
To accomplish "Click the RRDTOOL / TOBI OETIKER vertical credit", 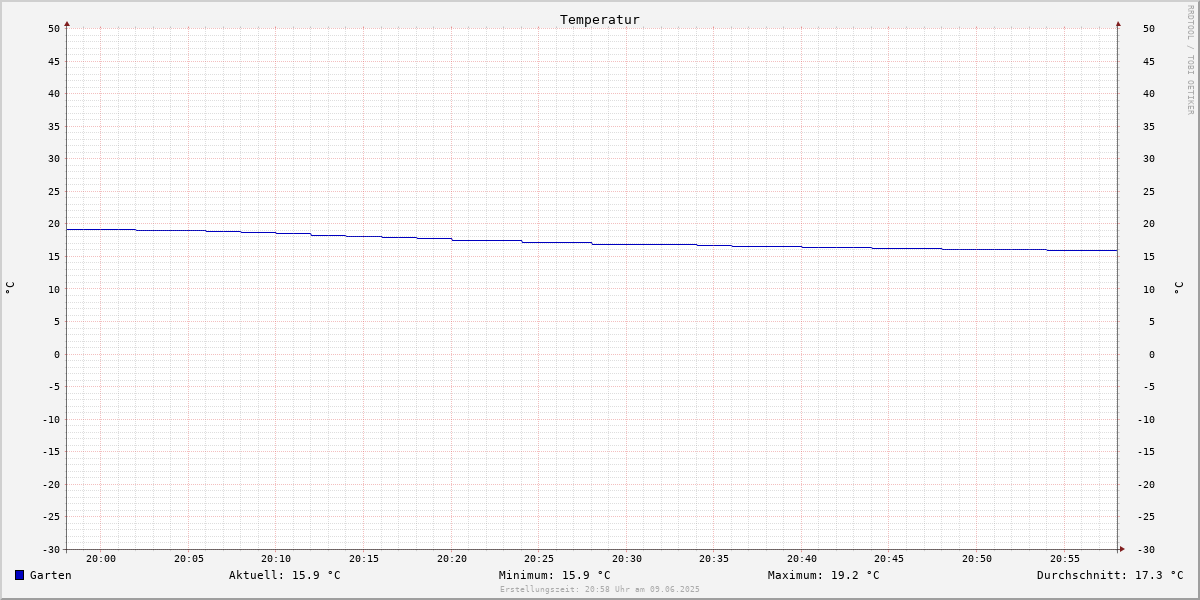I will pyautogui.click(x=1190, y=60).
